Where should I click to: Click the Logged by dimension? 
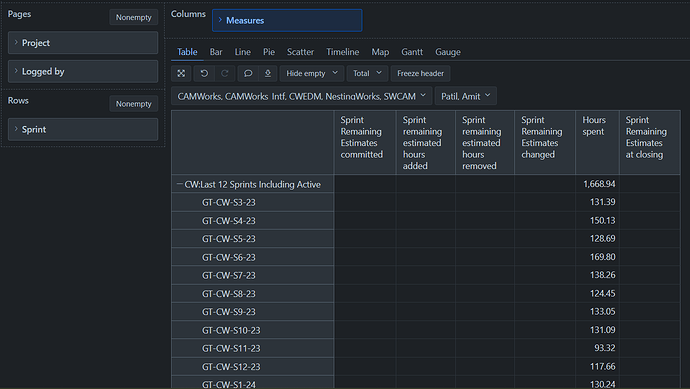(x=83, y=71)
